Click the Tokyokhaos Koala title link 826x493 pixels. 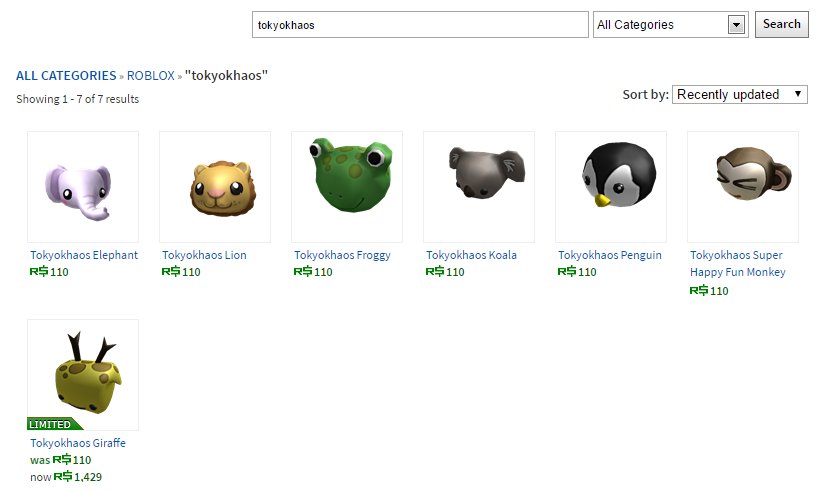click(x=471, y=255)
